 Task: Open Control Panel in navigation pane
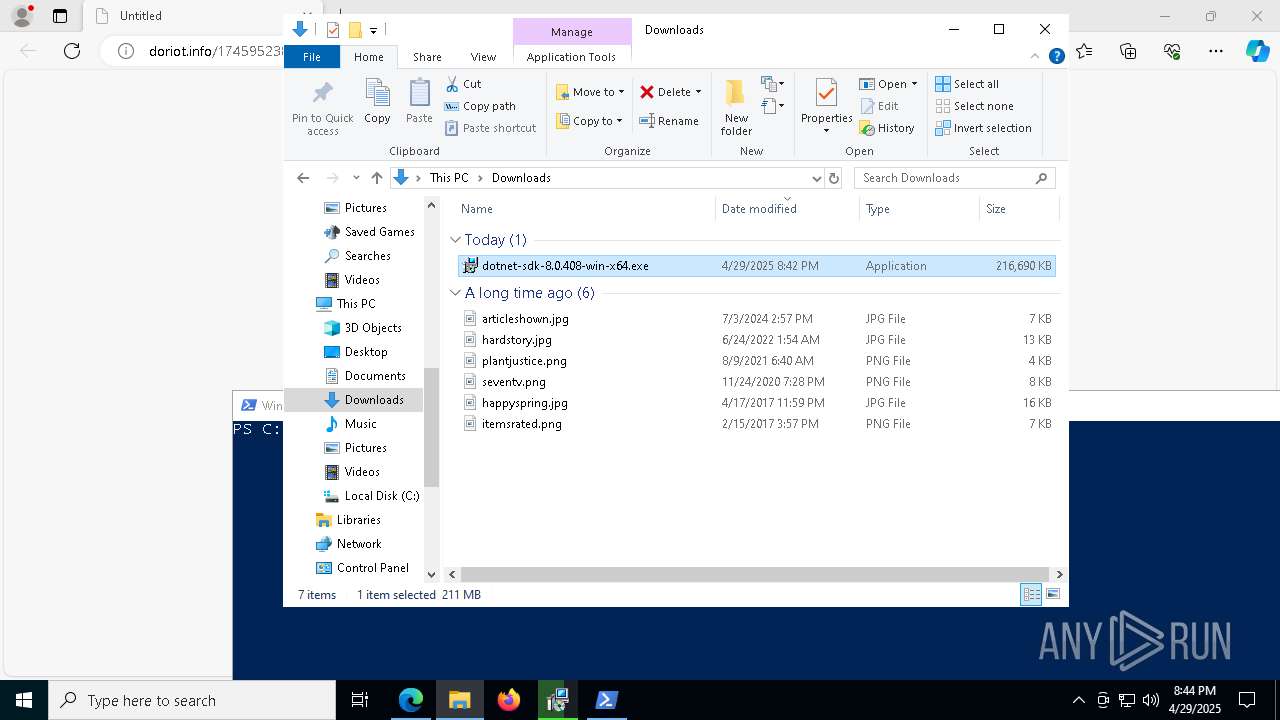[372, 568]
